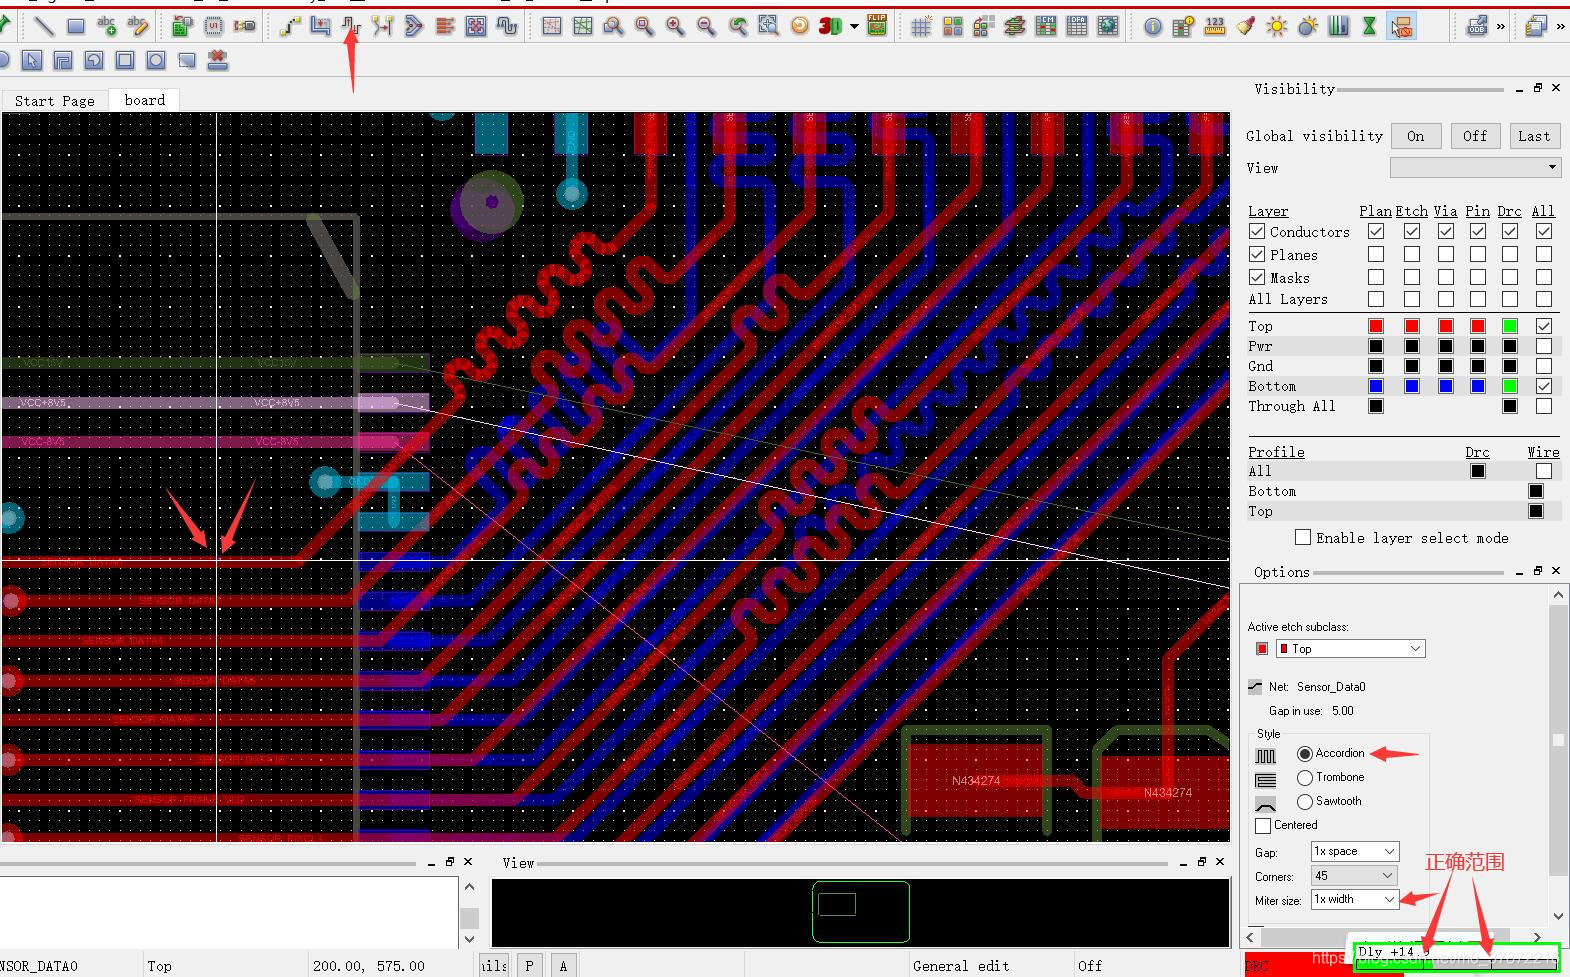Viewport: 1570px width, 977px height.
Task: Click the Sensor_Data0 net name text
Action: [x=1331, y=687]
